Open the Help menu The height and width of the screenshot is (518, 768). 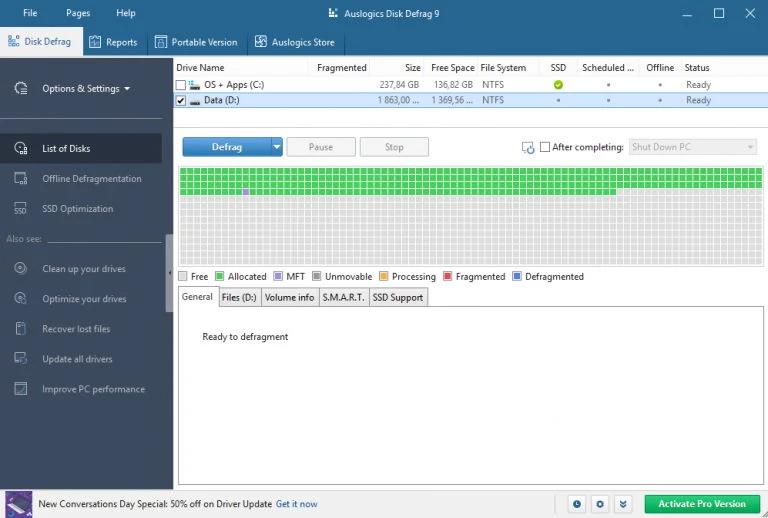pyautogui.click(x=125, y=13)
